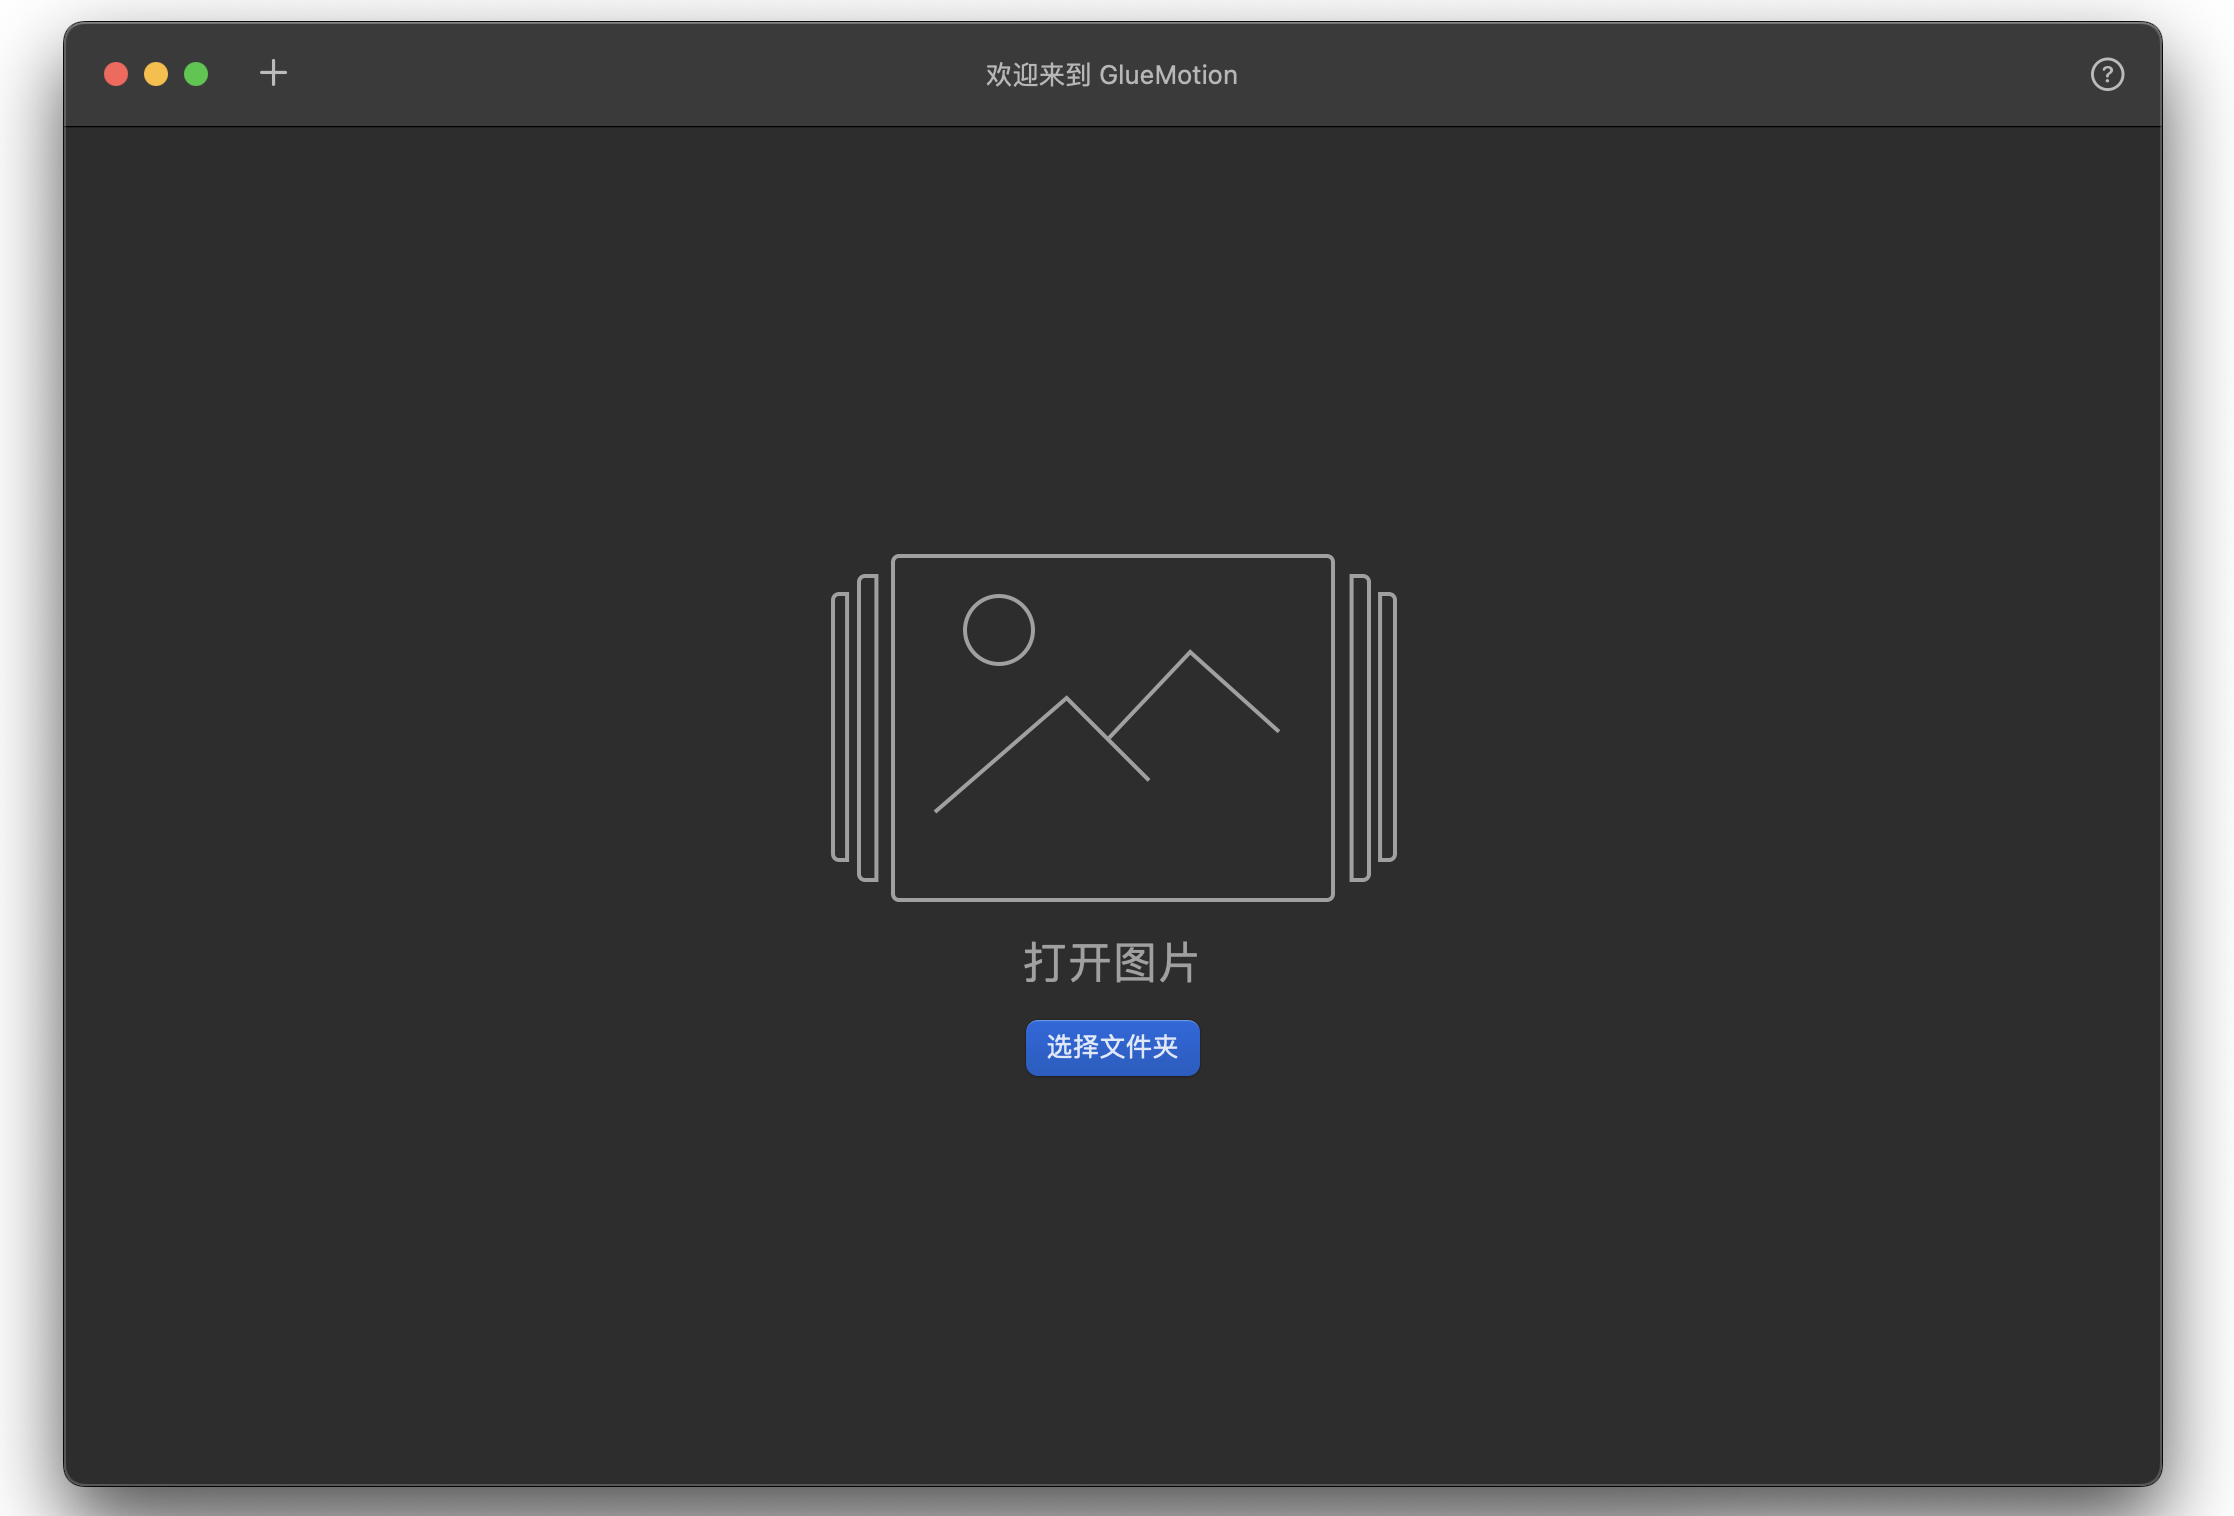The width and height of the screenshot is (2234, 1516).
Task: Click the image stack placeholder illustration
Action: [x=1113, y=727]
